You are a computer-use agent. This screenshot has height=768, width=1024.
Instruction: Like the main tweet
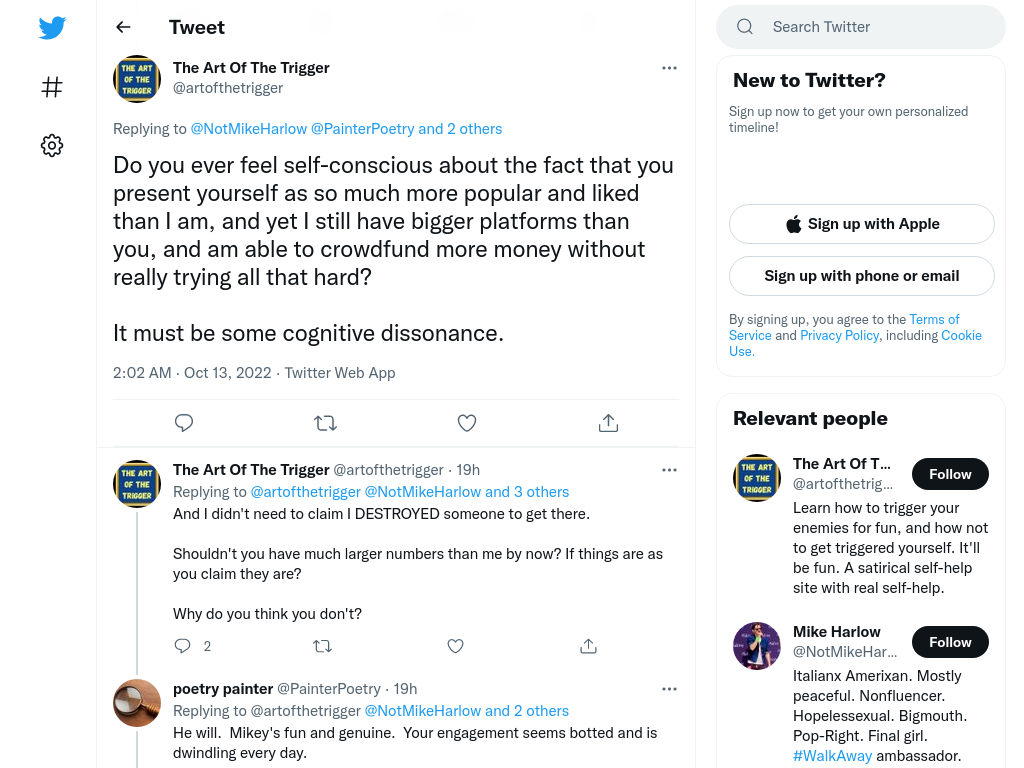(x=466, y=423)
